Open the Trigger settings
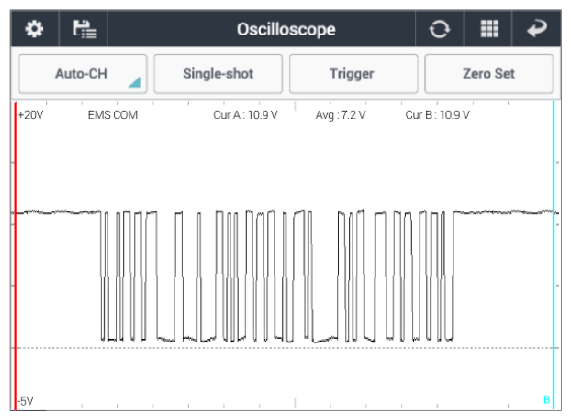571x420 pixels. [x=353, y=74]
